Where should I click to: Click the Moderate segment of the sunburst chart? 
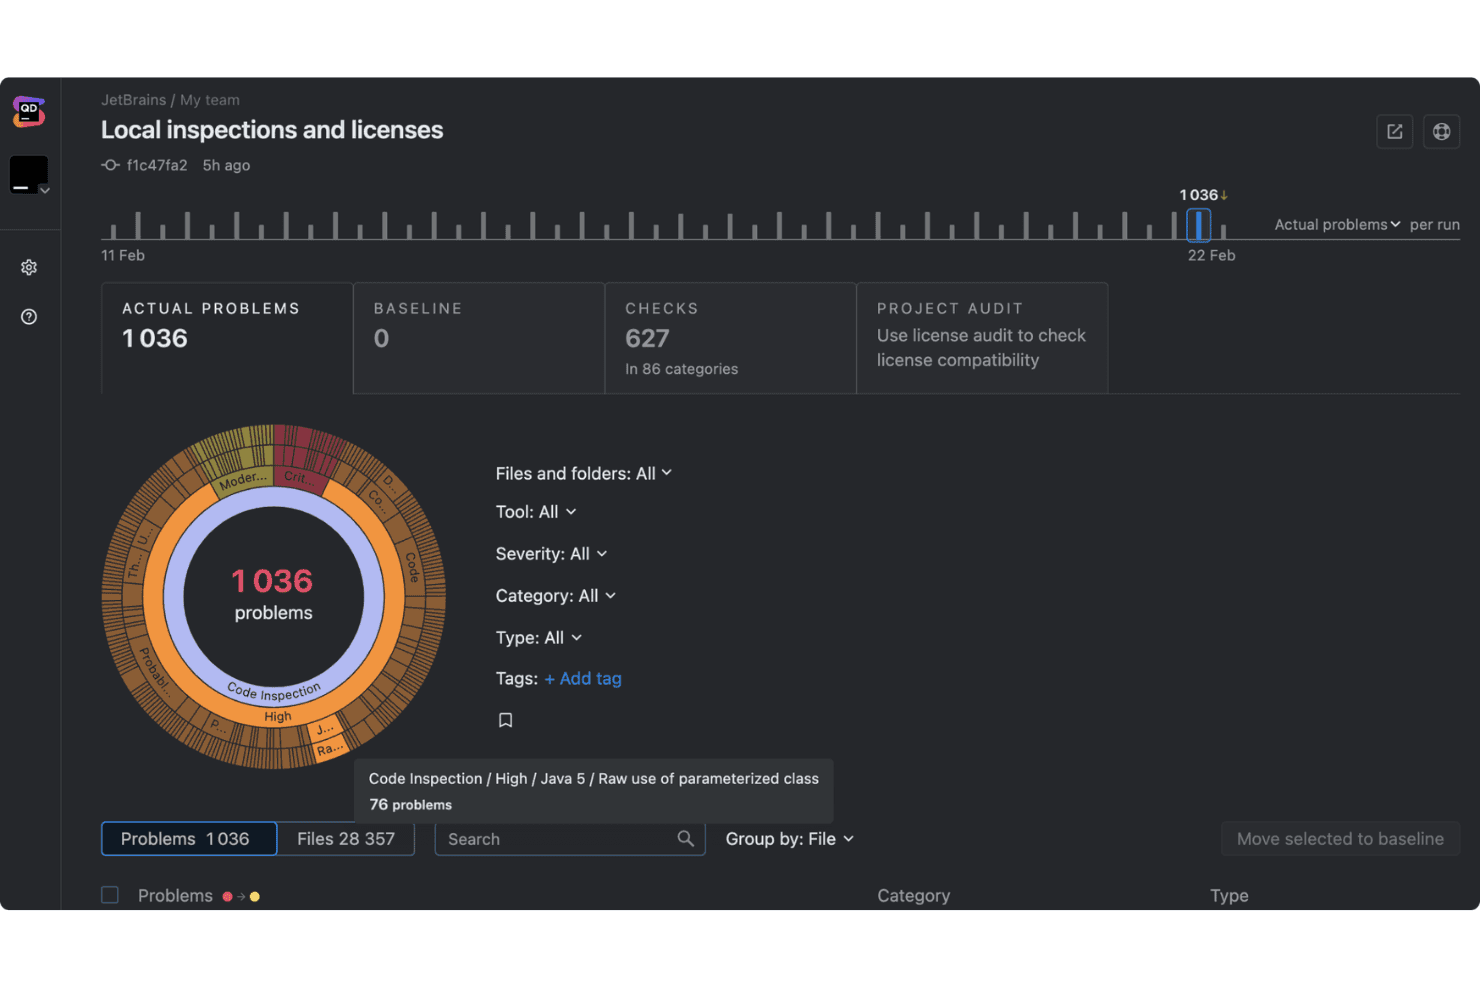click(243, 480)
